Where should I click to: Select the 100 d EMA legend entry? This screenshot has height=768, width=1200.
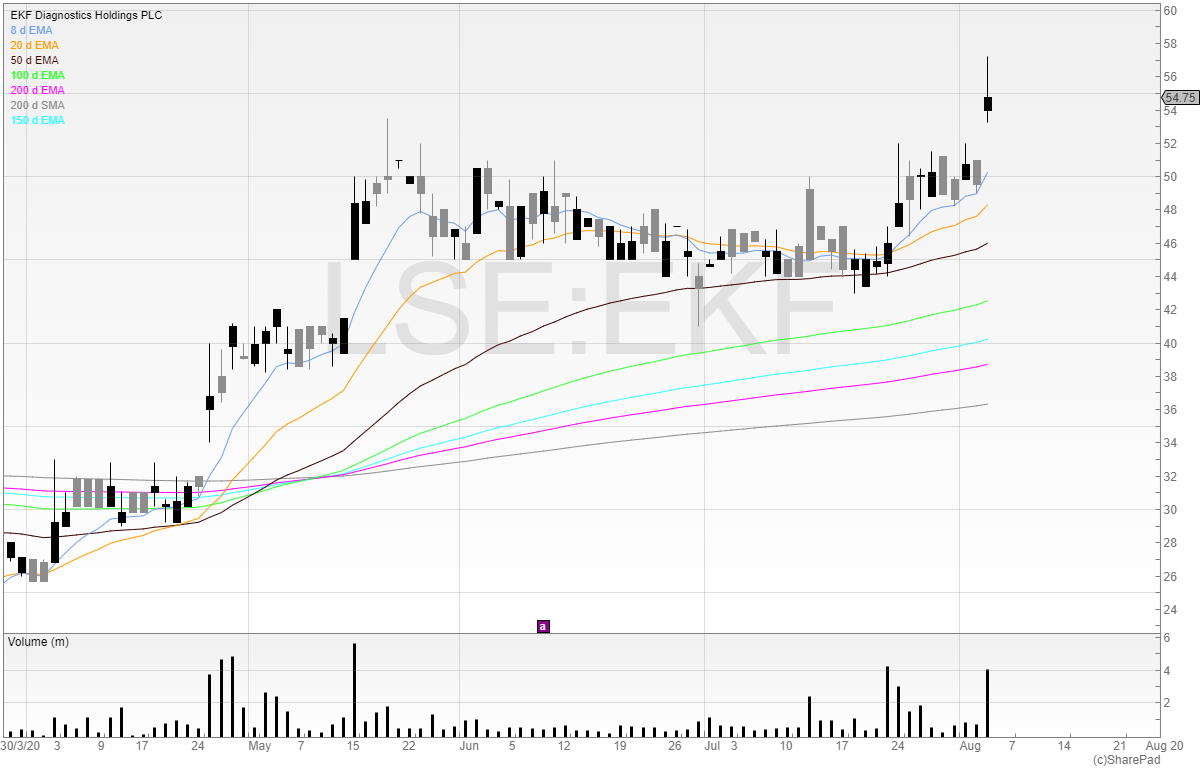pyautogui.click(x=38, y=75)
